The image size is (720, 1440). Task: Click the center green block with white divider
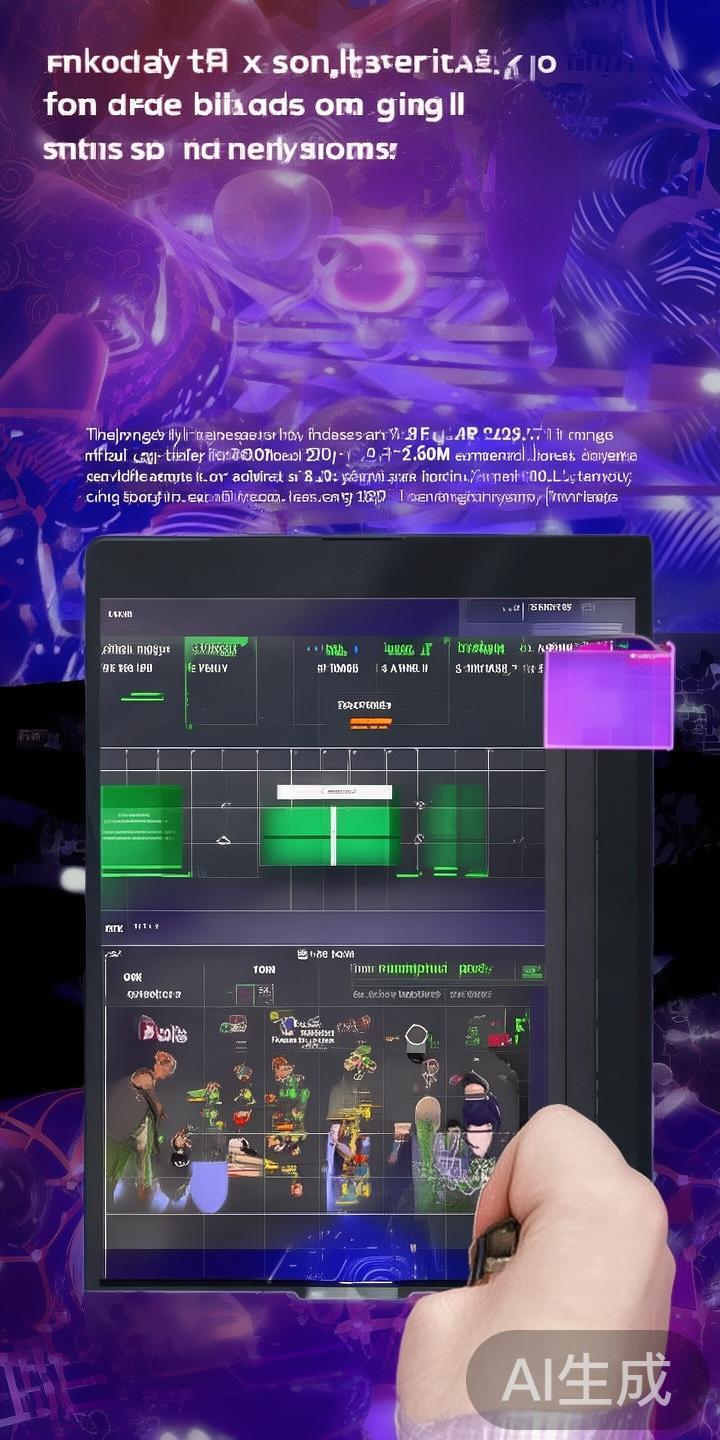click(330, 836)
